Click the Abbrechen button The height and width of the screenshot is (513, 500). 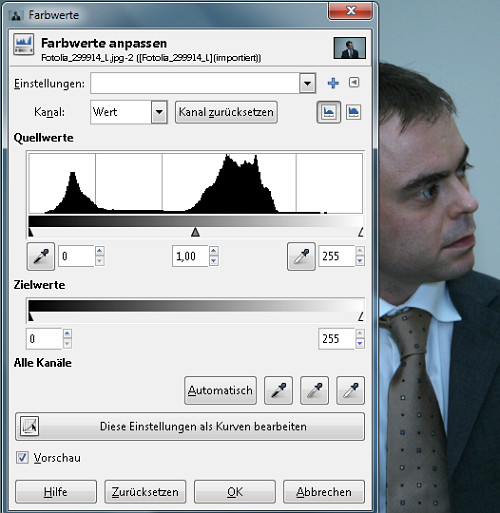tap(324, 492)
